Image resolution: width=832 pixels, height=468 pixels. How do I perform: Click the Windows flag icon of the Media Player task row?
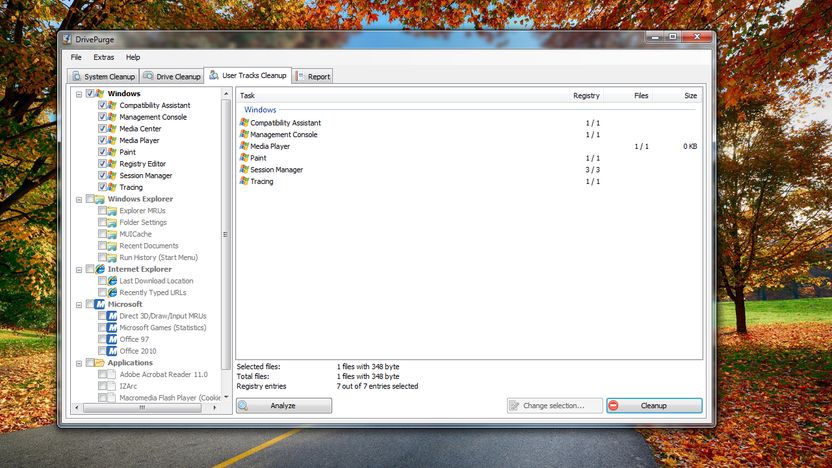(x=244, y=146)
